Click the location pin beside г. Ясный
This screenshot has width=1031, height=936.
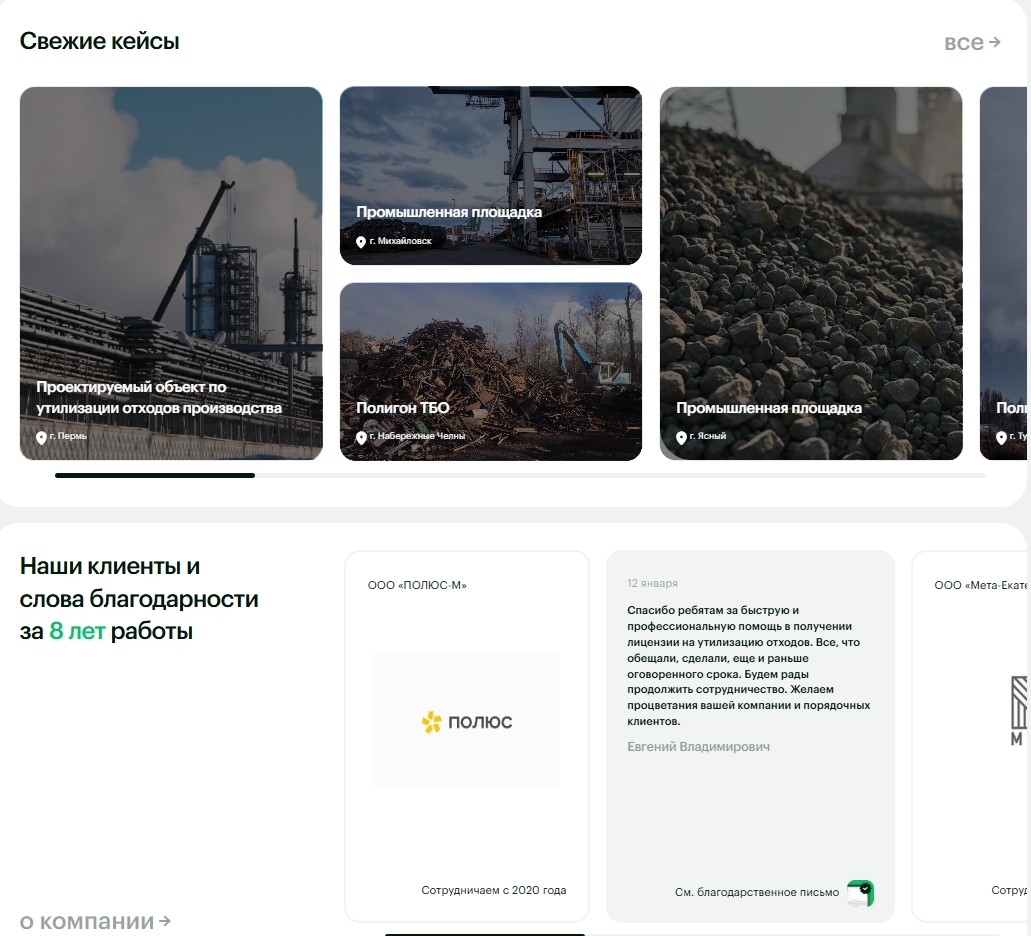coord(681,438)
